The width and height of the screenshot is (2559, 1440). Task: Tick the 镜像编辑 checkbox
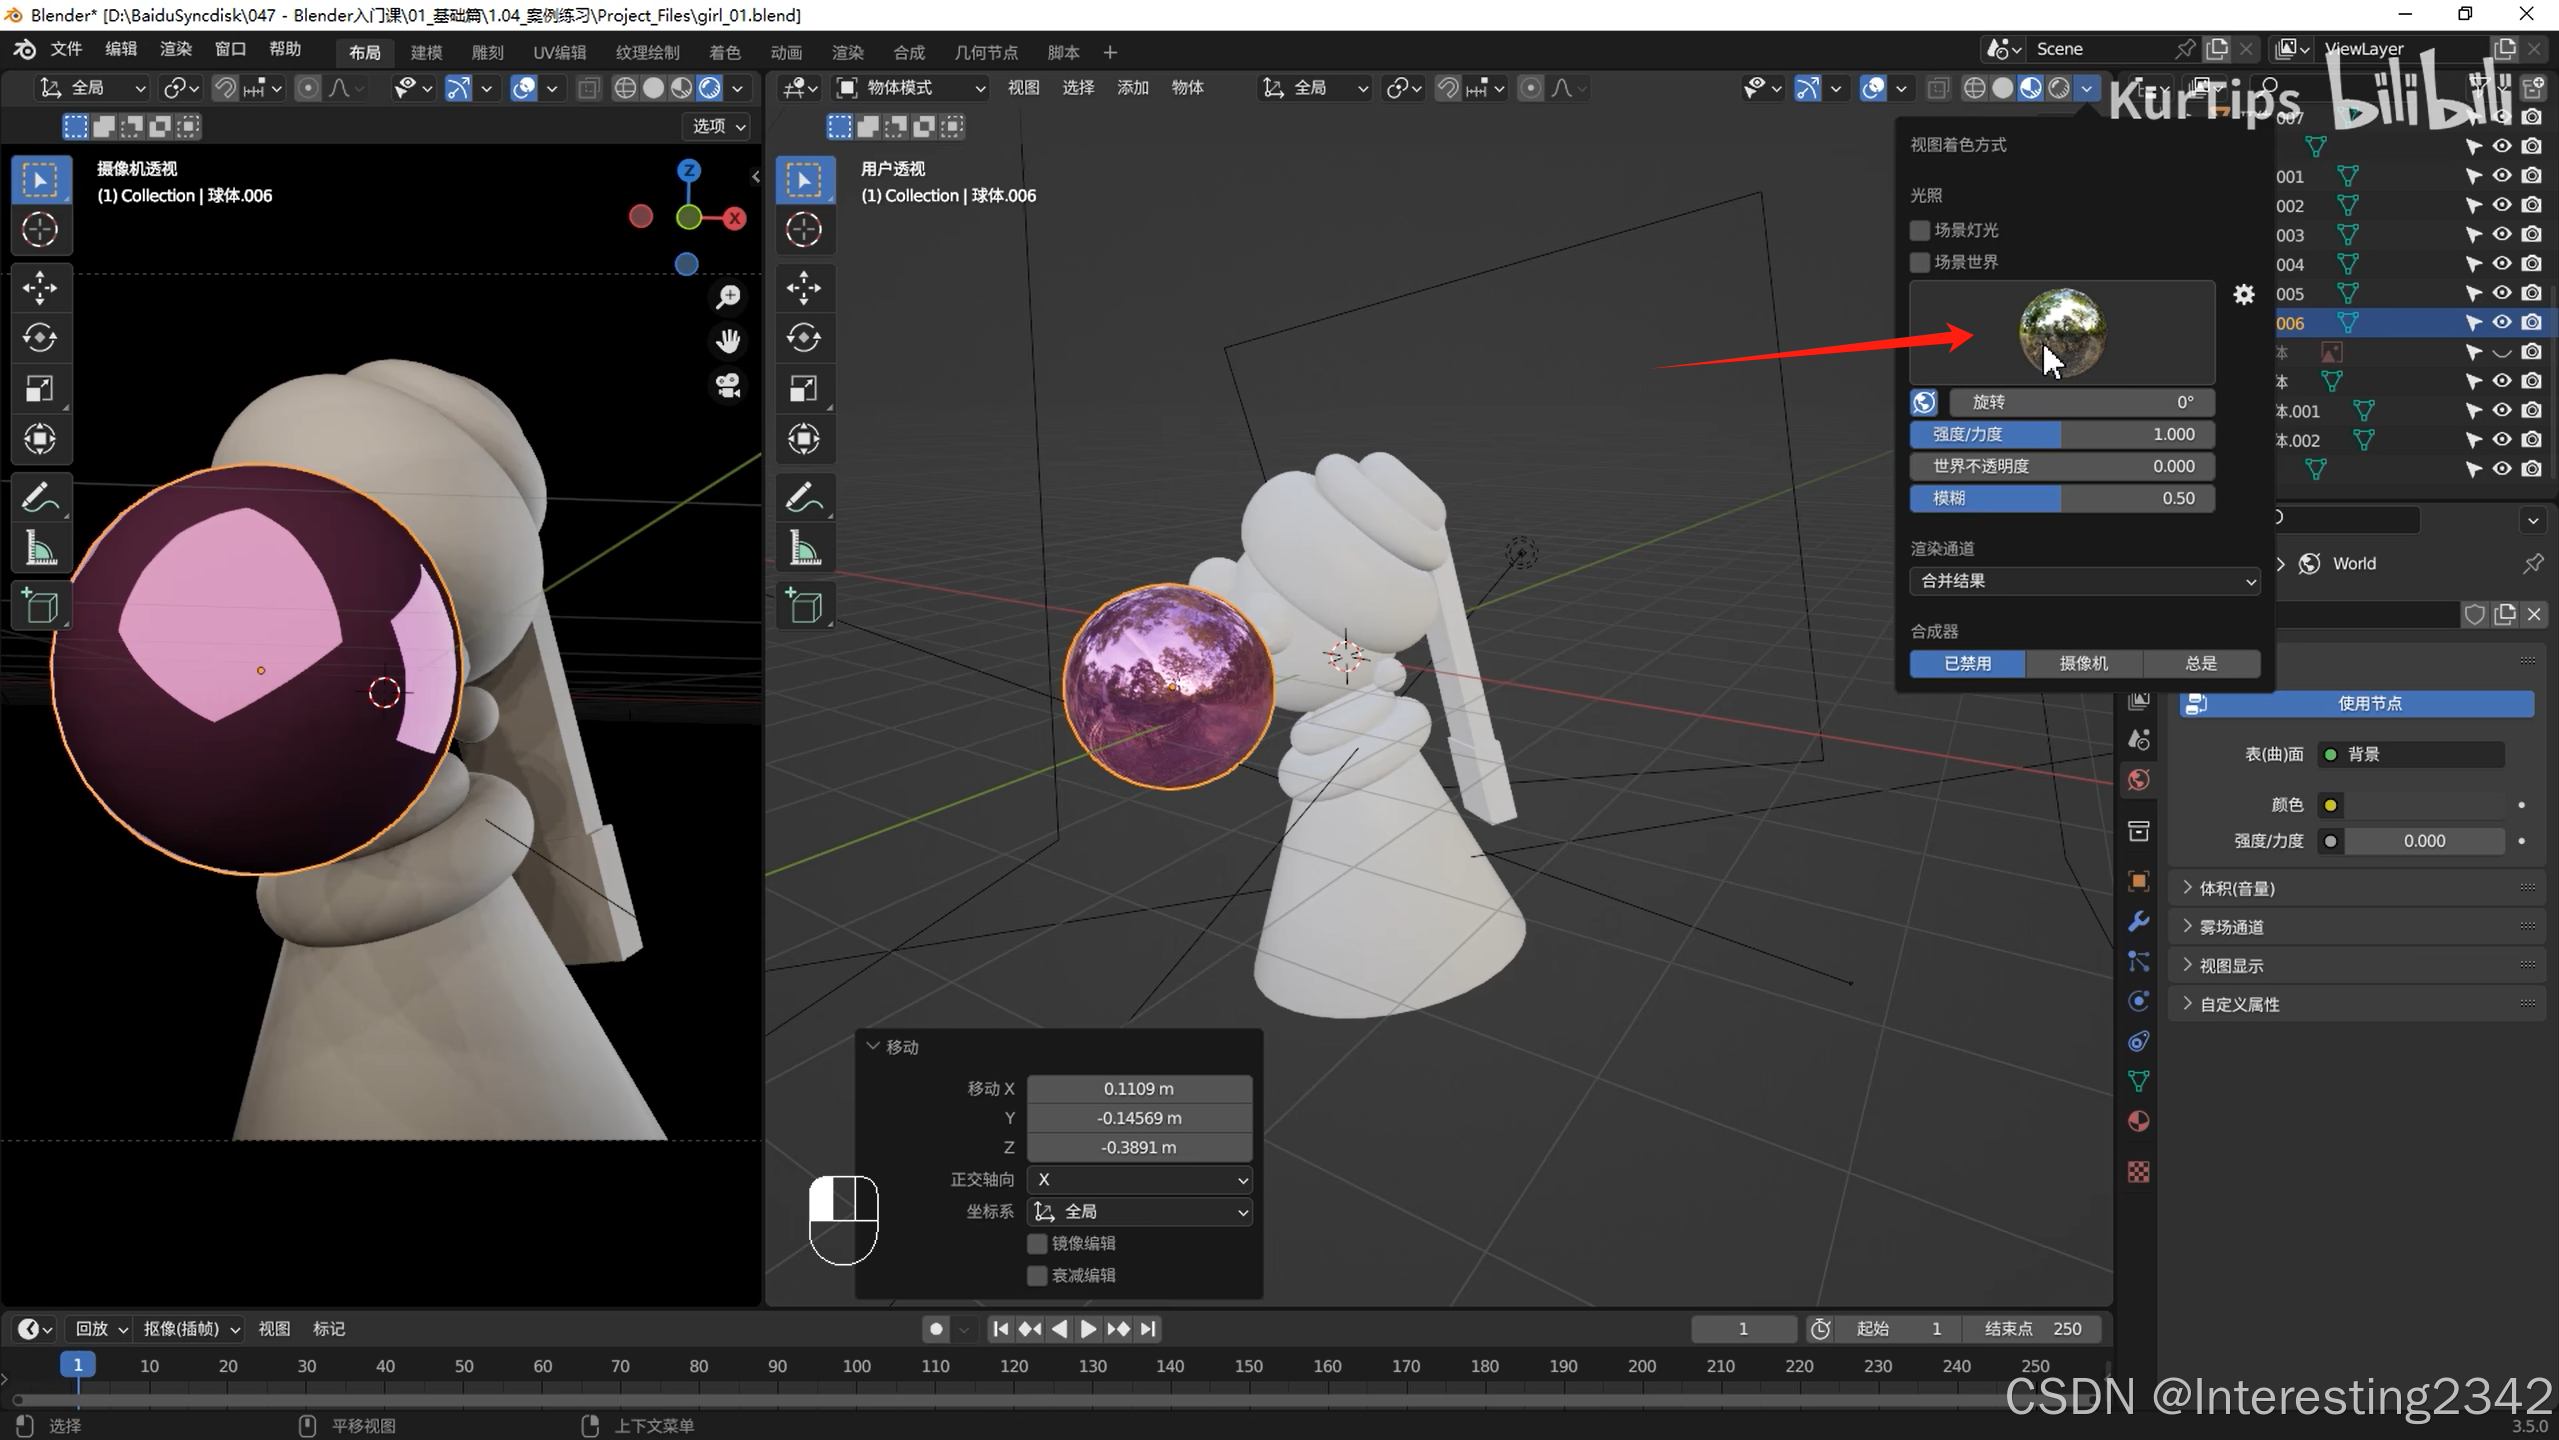1037,1243
